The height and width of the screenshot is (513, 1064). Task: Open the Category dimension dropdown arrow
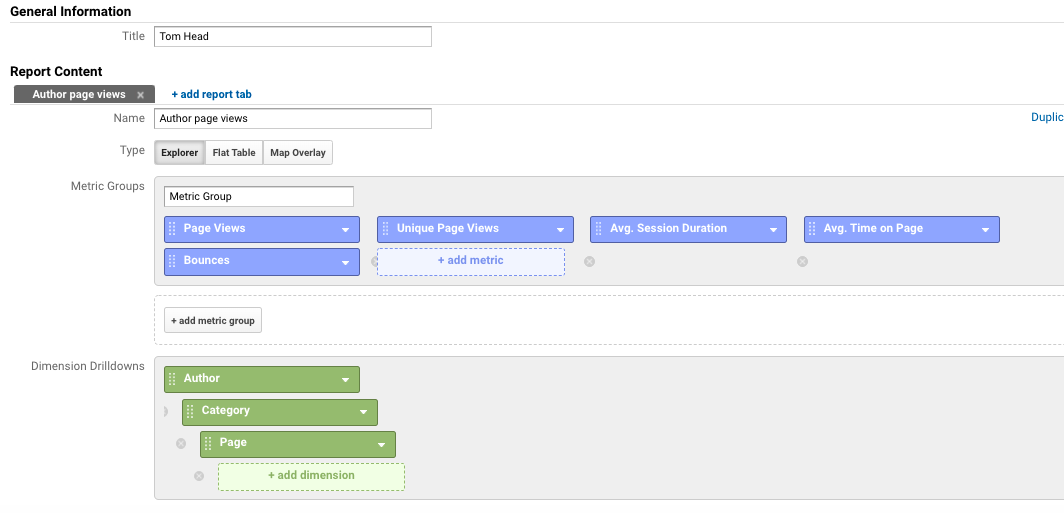(x=364, y=412)
